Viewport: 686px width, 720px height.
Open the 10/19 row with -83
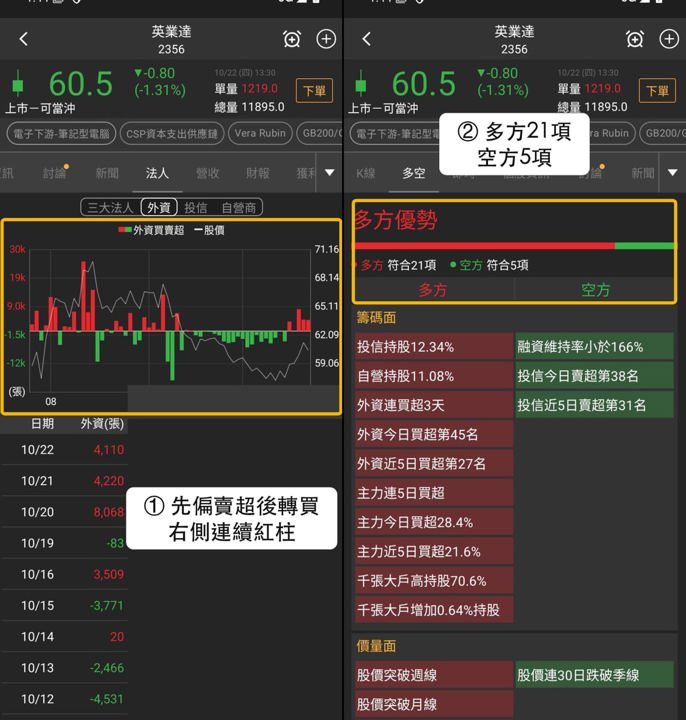(x=65, y=543)
